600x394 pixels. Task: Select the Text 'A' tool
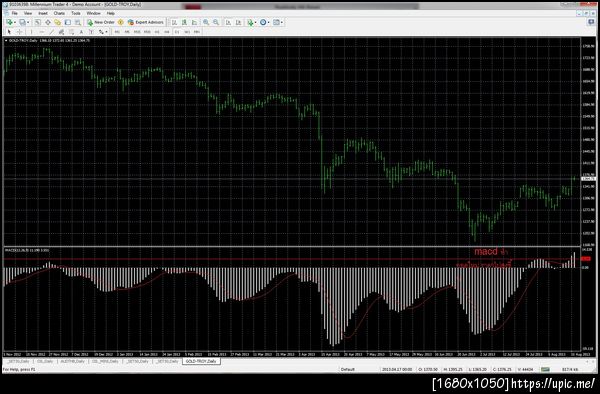[81, 32]
